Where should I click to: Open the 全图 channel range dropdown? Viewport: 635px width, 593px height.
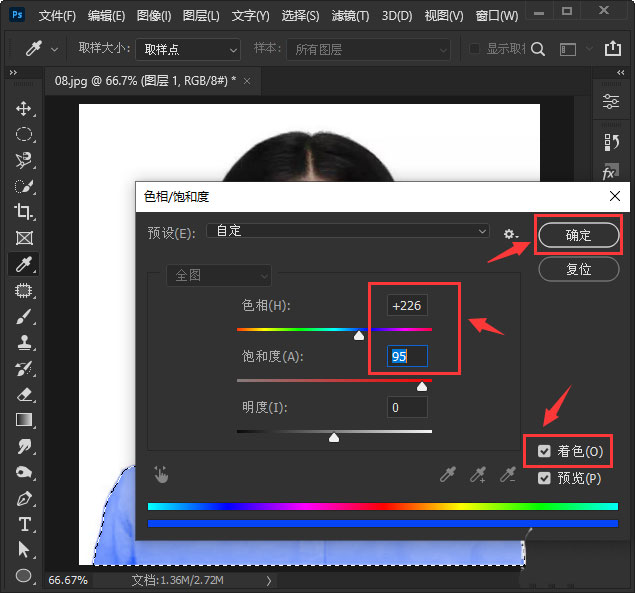(x=219, y=275)
